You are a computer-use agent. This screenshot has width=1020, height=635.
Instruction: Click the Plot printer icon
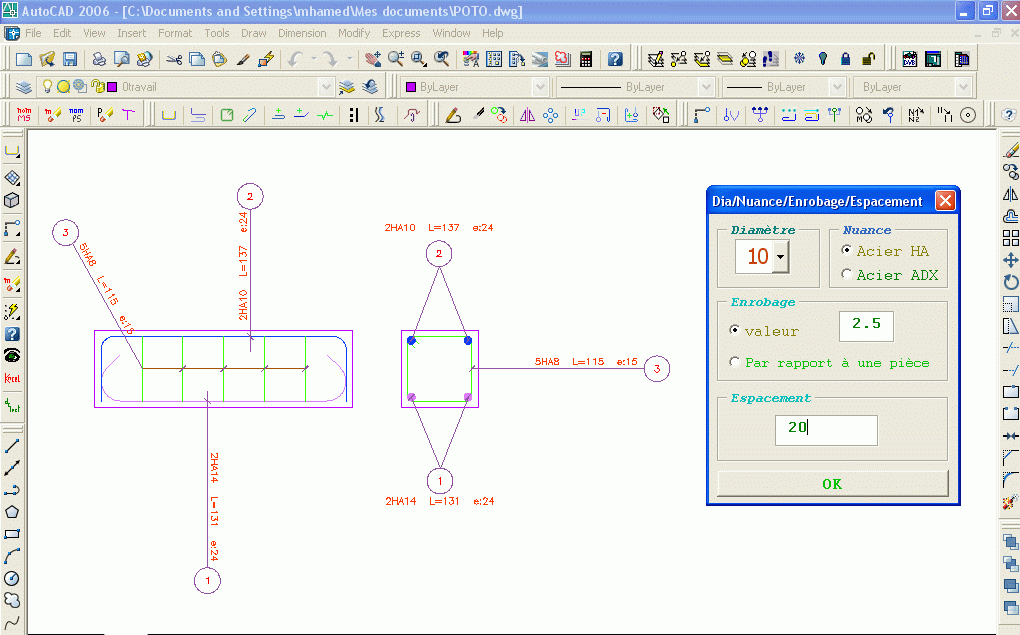[x=99, y=59]
